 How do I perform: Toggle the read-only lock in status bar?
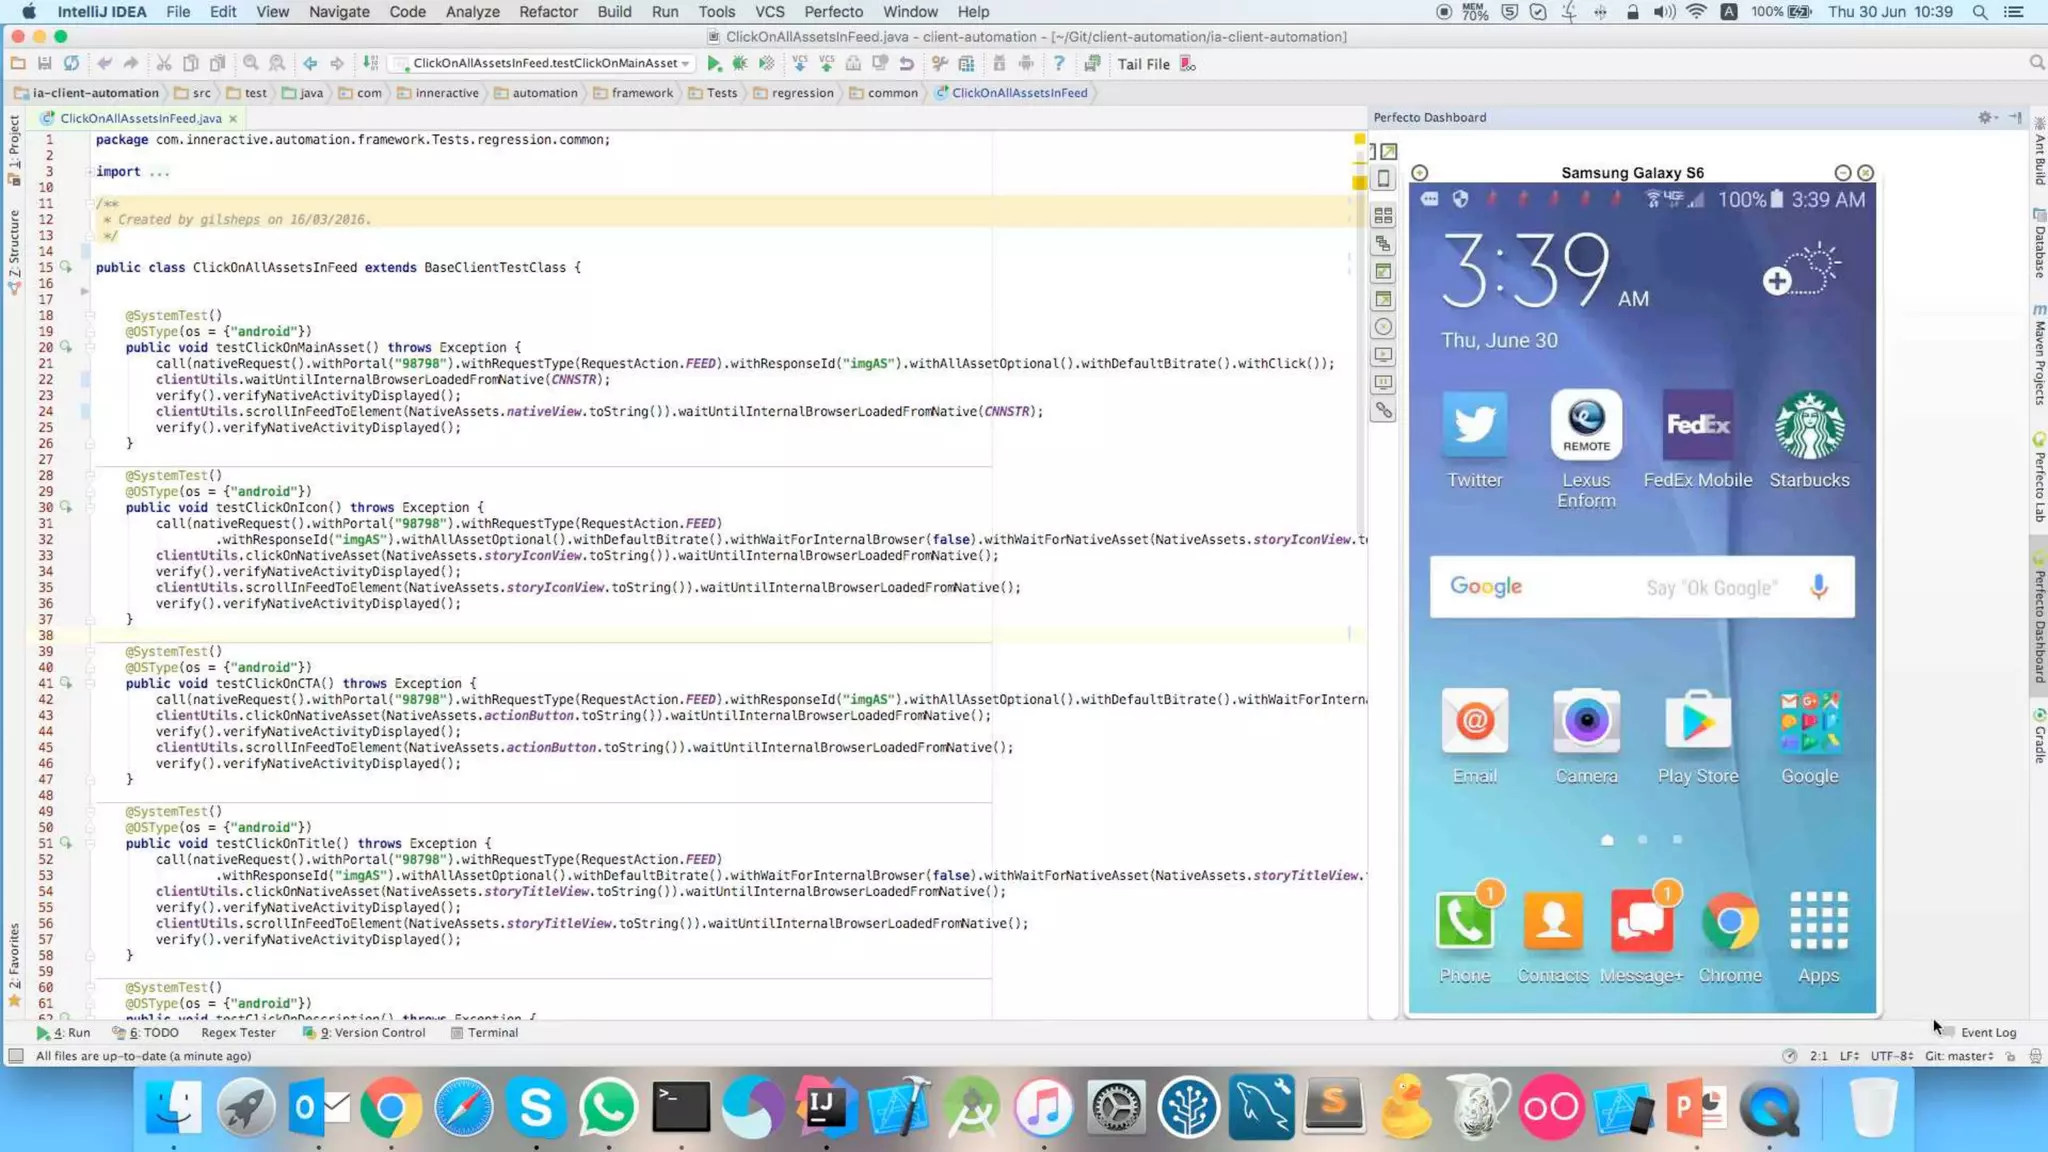click(2010, 1056)
